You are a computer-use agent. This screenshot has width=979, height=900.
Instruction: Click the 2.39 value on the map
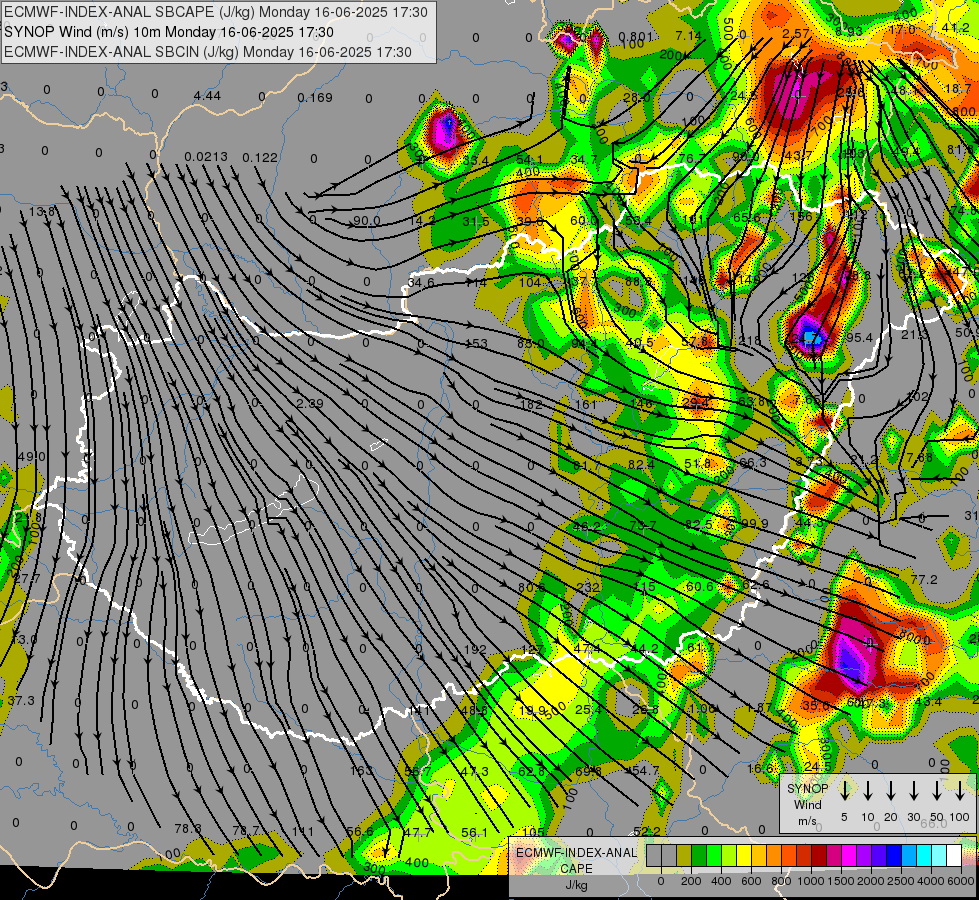tap(310, 403)
